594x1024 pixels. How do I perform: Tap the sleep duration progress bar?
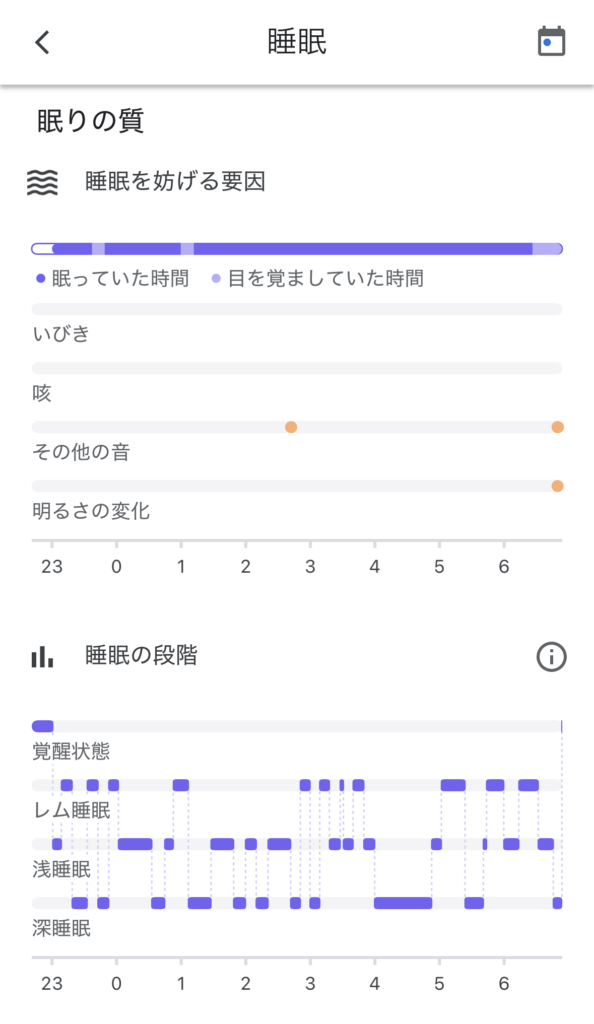pos(297,247)
